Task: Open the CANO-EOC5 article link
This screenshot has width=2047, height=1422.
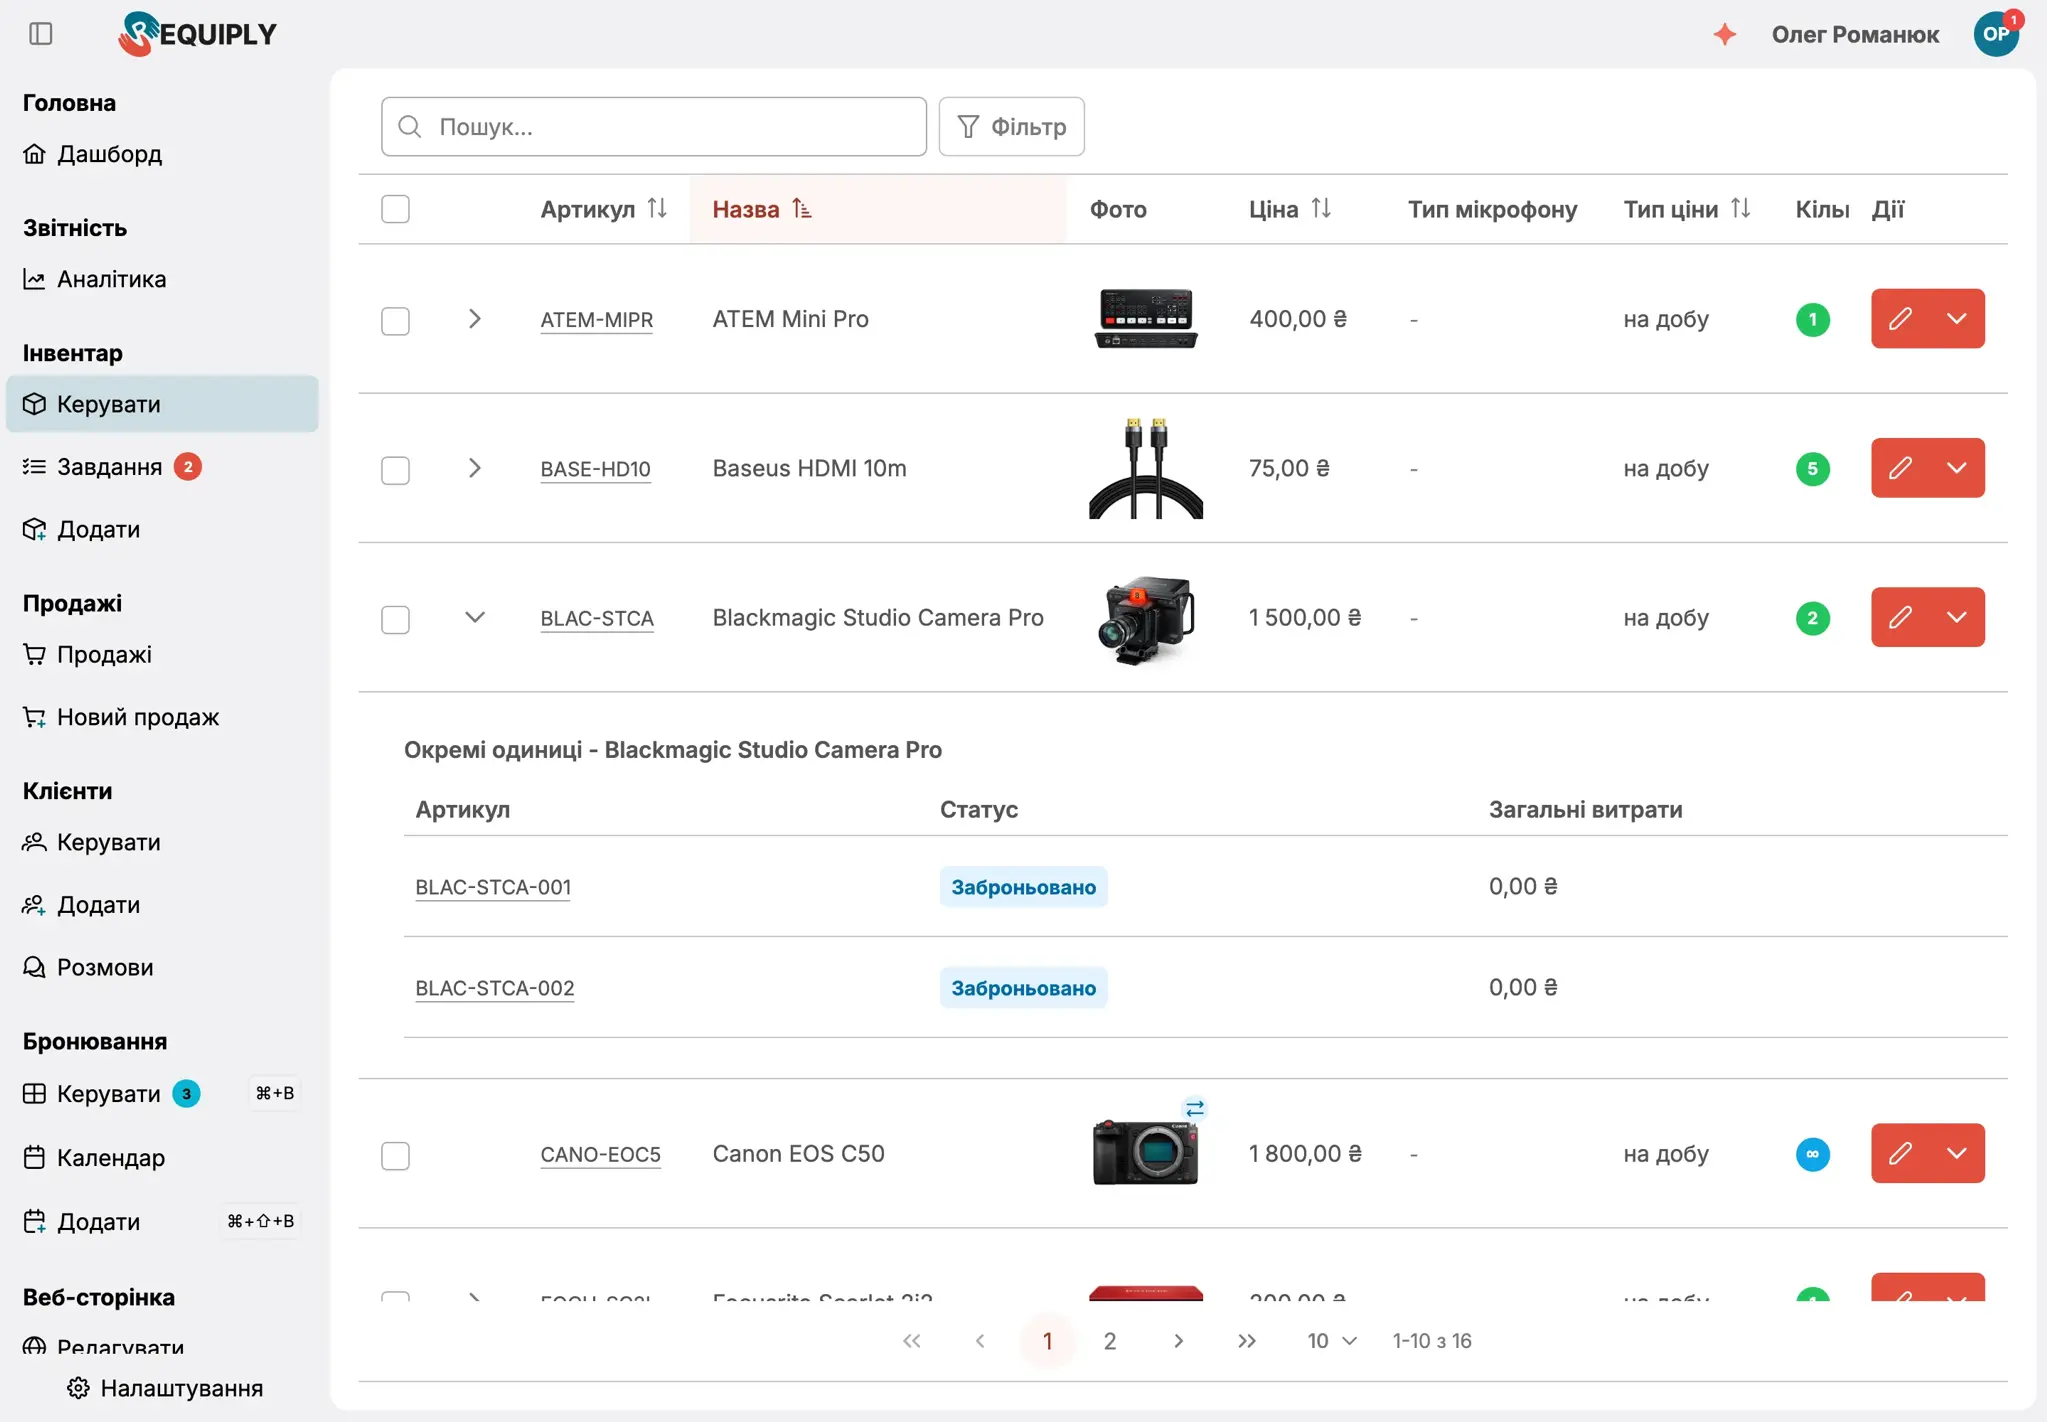Action: tap(600, 1154)
